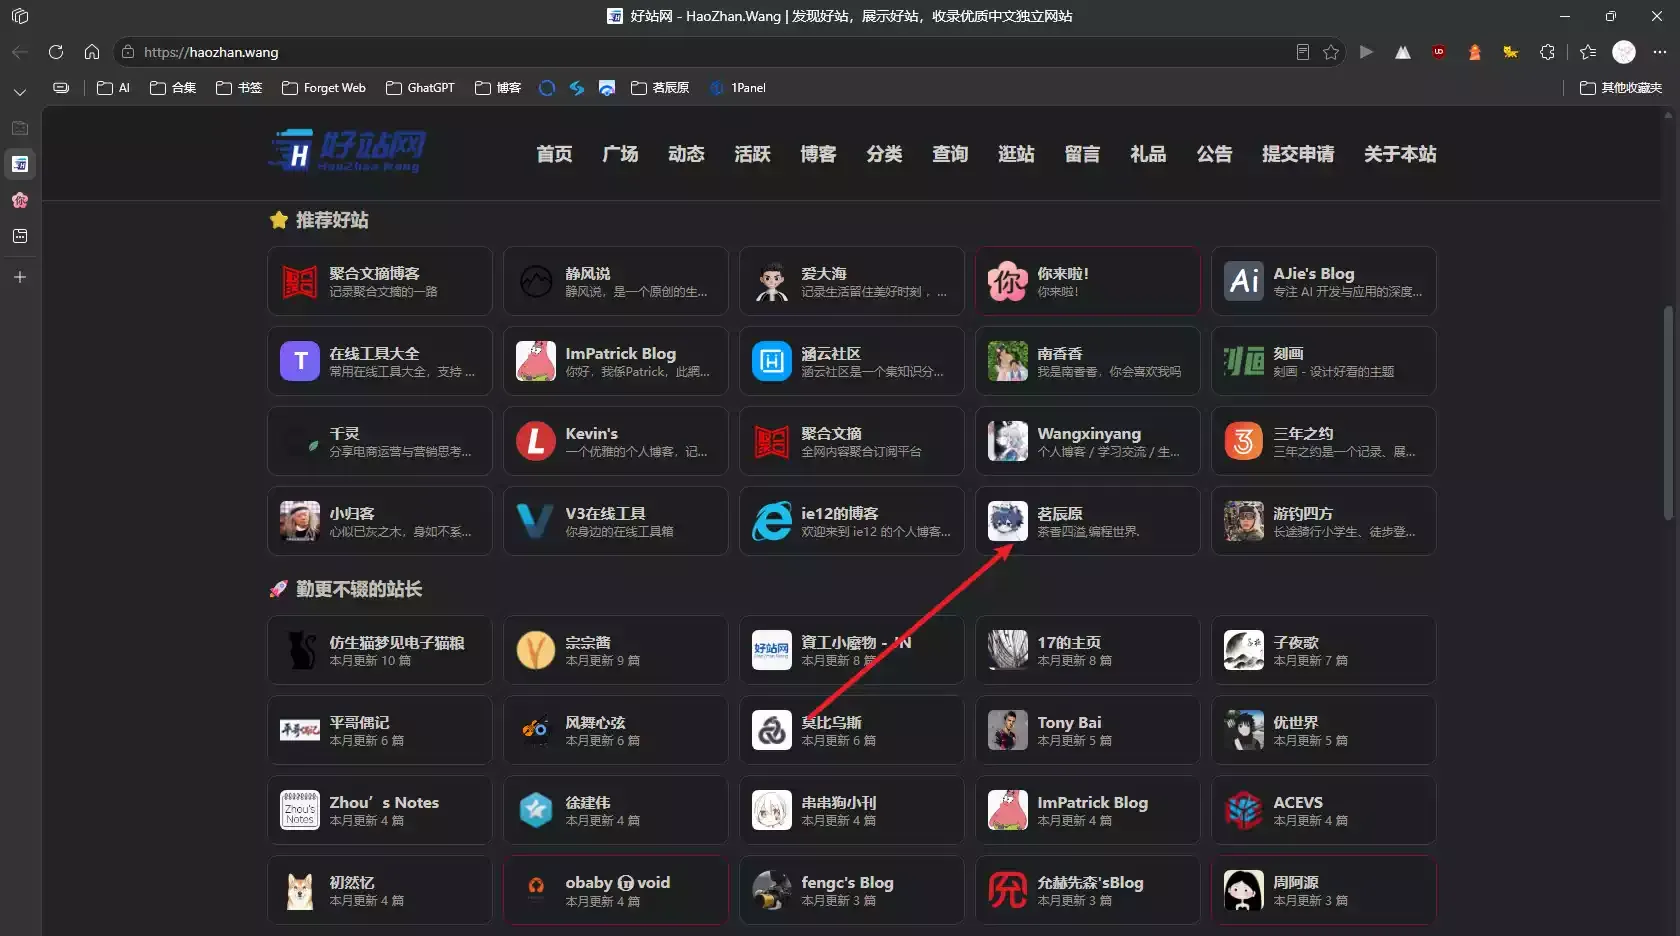Open the GhatGPT bookmarks folder
Image resolution: width=1680 pixels, height=936 pixels.
[420, 88]
